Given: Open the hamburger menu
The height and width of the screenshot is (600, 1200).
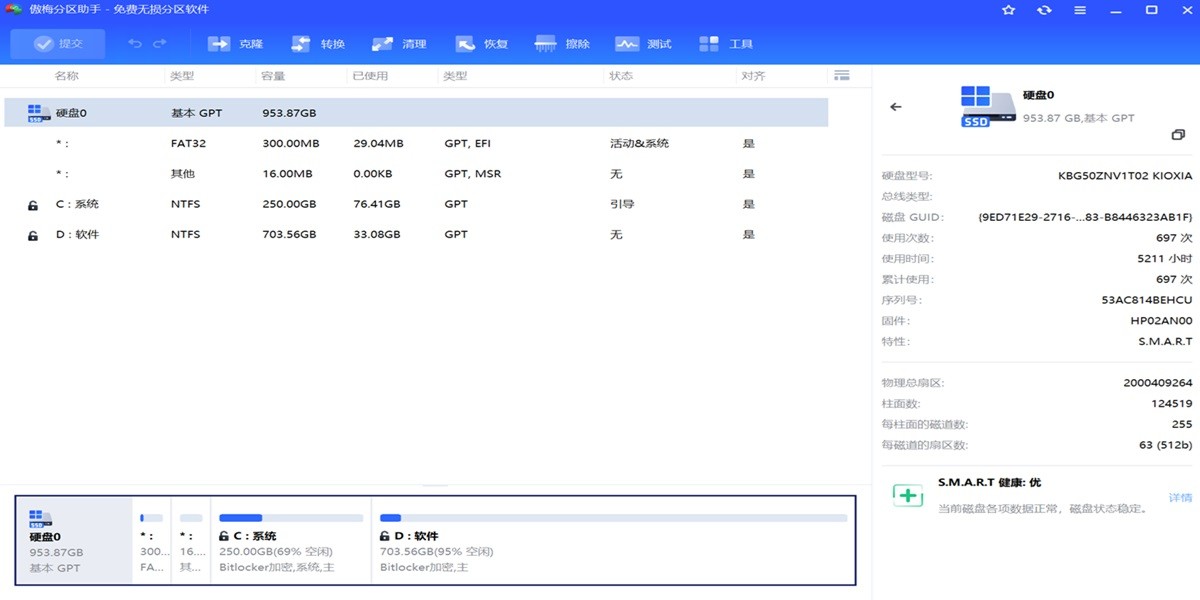Looking at the screenshot, I should click(1080, 9).
